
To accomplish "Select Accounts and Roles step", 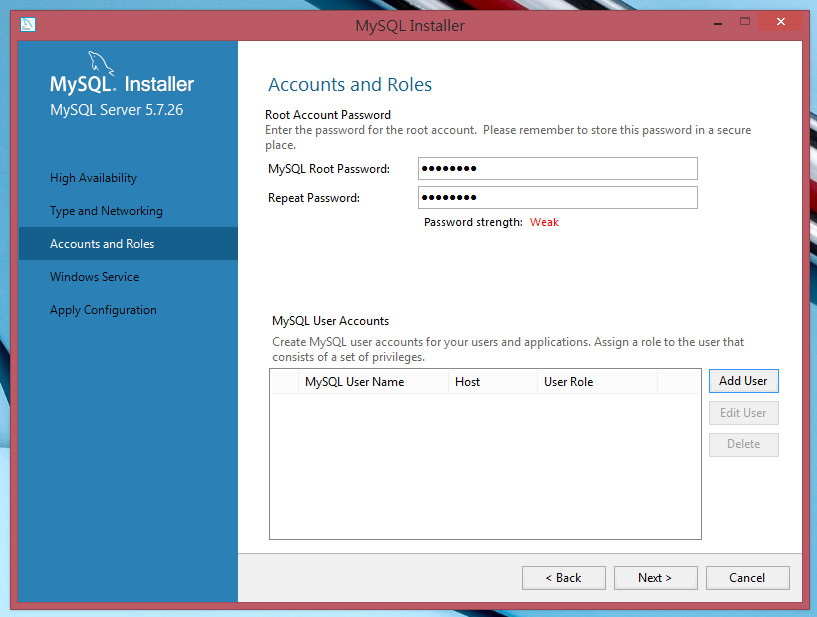I will click(128, 243).
